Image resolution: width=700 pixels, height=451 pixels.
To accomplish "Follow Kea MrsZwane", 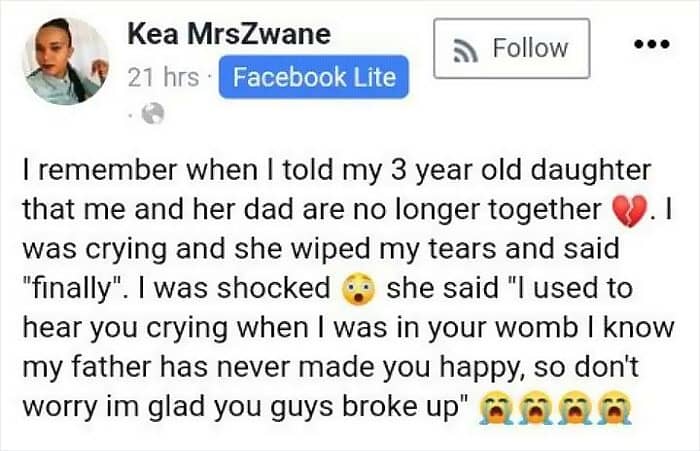I will pyautogui.click(x=512, y=49).
